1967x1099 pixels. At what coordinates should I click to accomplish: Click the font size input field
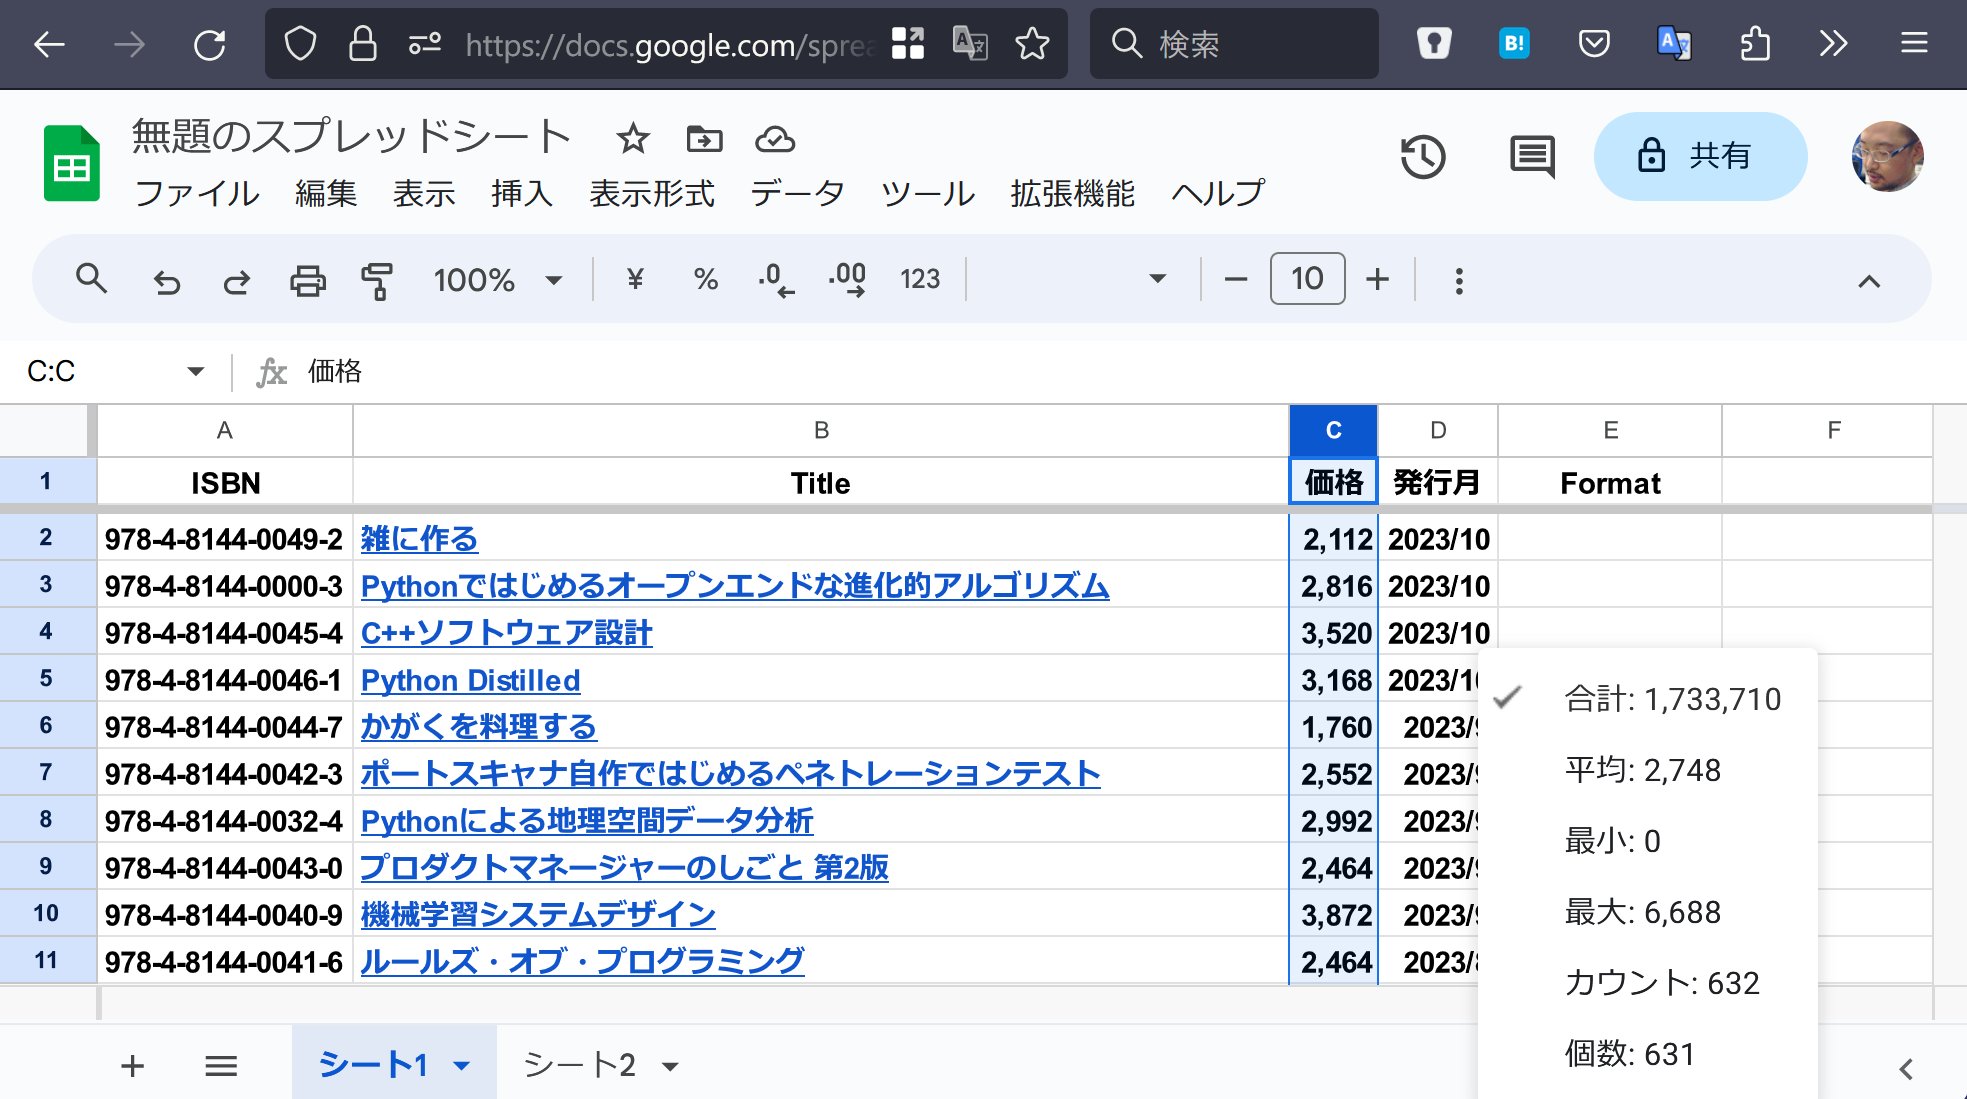tap(1306, 279)
